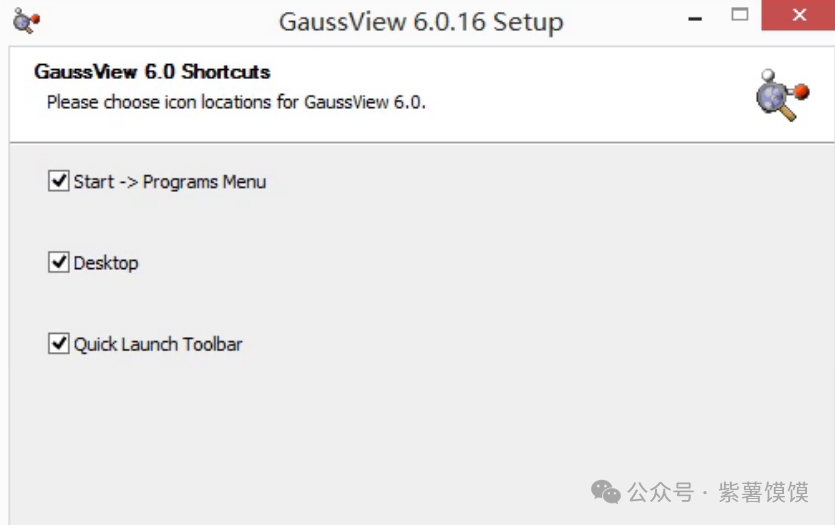The height and width of the screenshot is (525, 835).
Task: Click the "Quick Launch Toolbar" label text
Action: (x=158, y=344)
